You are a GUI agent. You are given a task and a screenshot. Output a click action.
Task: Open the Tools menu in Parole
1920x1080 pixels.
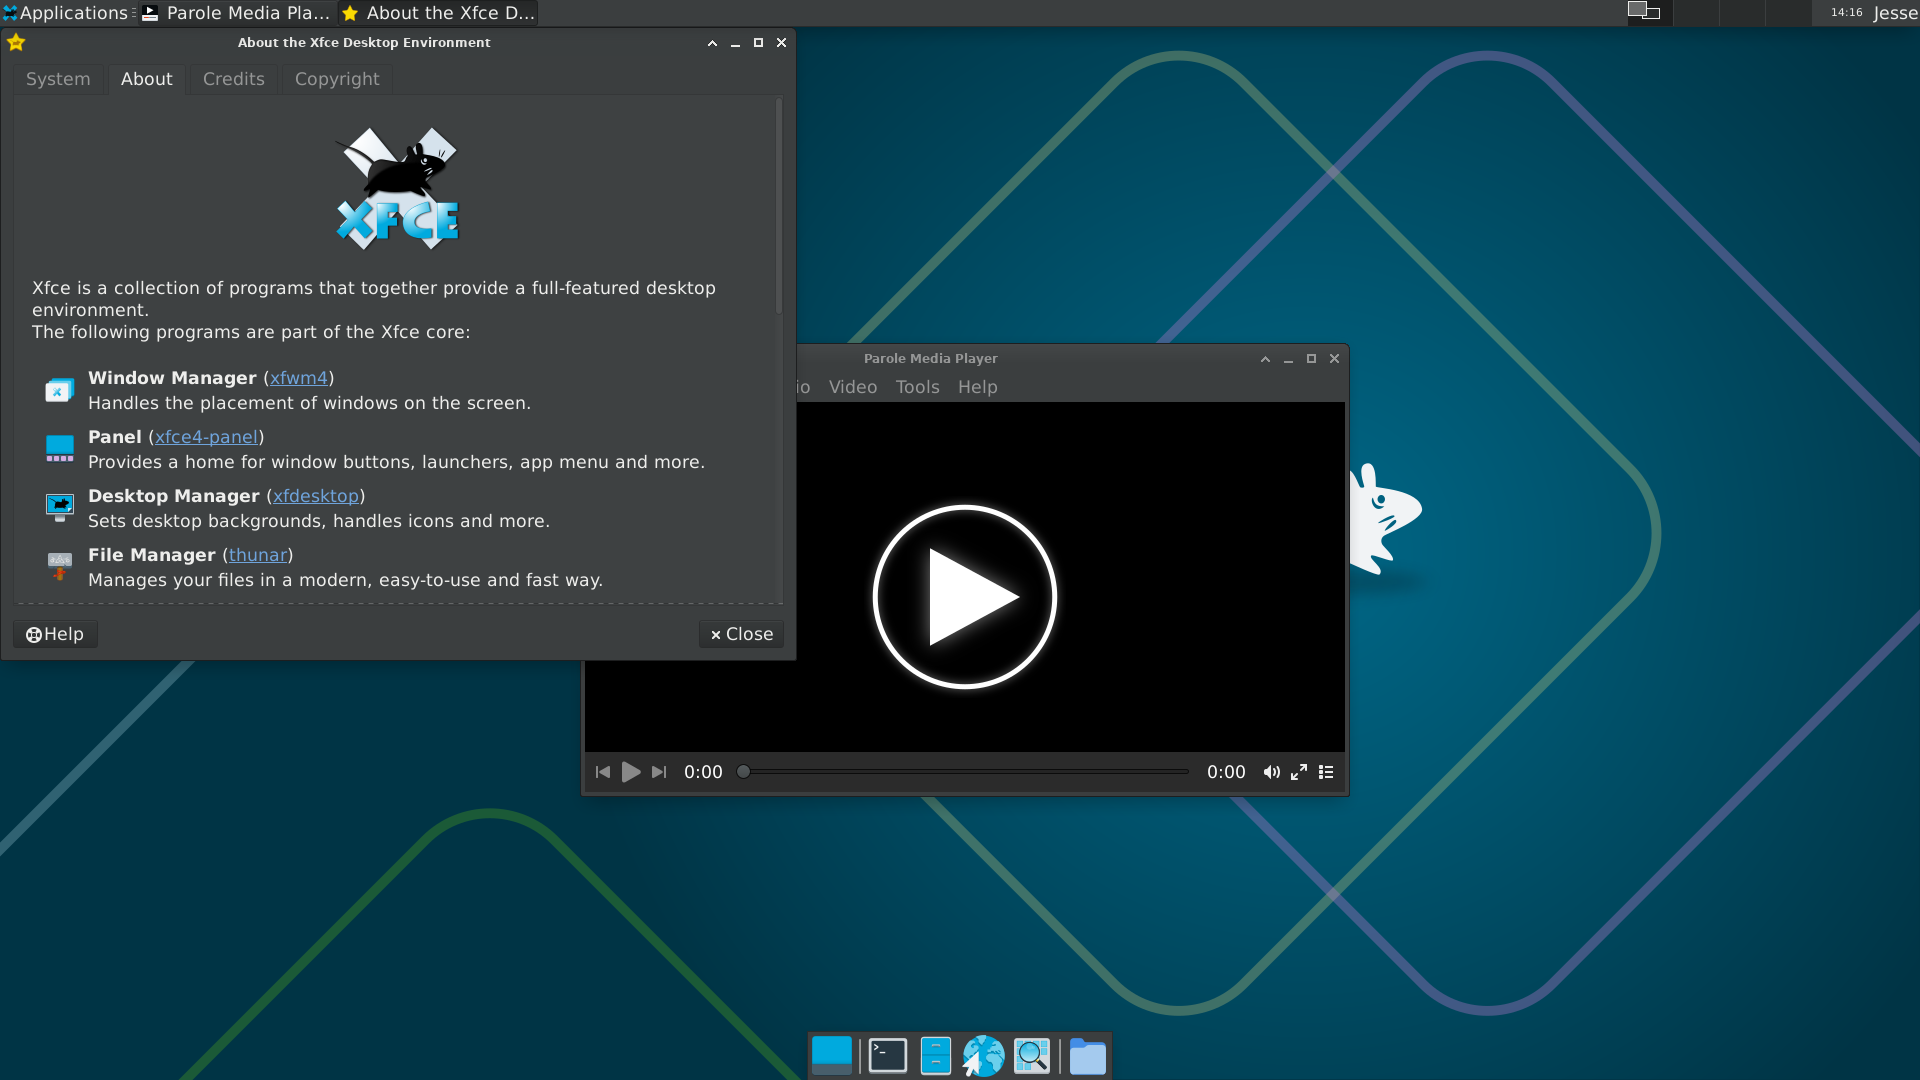click(x=917, y=387)
